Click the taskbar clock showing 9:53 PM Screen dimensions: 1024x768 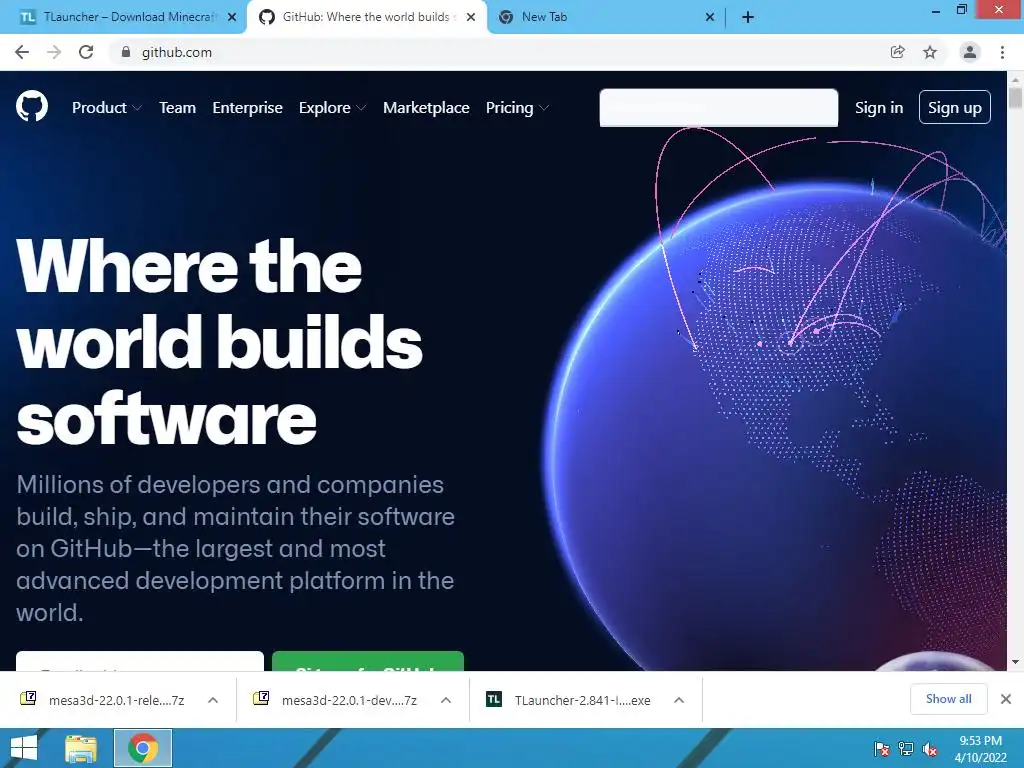[980, 748]
